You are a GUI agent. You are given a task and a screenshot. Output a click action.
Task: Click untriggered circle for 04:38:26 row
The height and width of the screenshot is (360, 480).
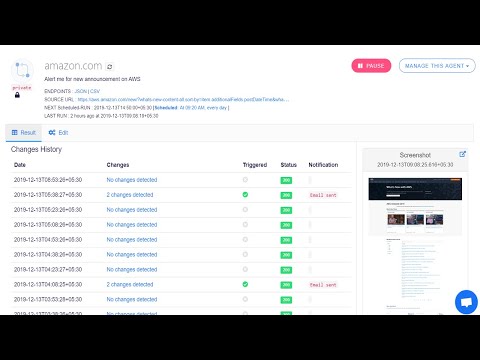click(x=245, y=254)
